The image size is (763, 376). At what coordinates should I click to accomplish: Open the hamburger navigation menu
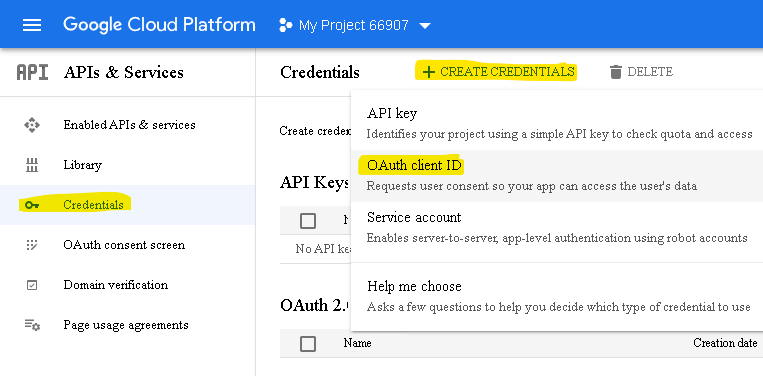pos(32,25)
